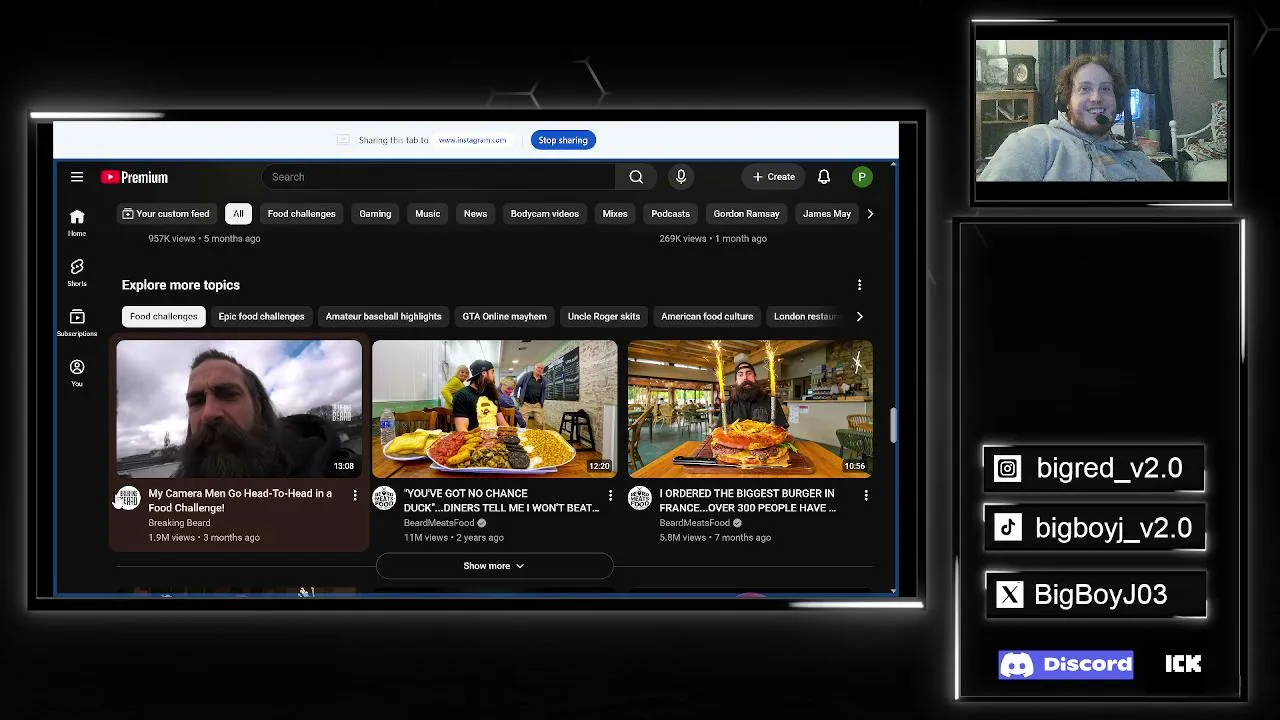Open the BIGGEST BURGER IN FRANCE video title
The width and height of the screenshot is (1280, 720).
pos(748,501)
